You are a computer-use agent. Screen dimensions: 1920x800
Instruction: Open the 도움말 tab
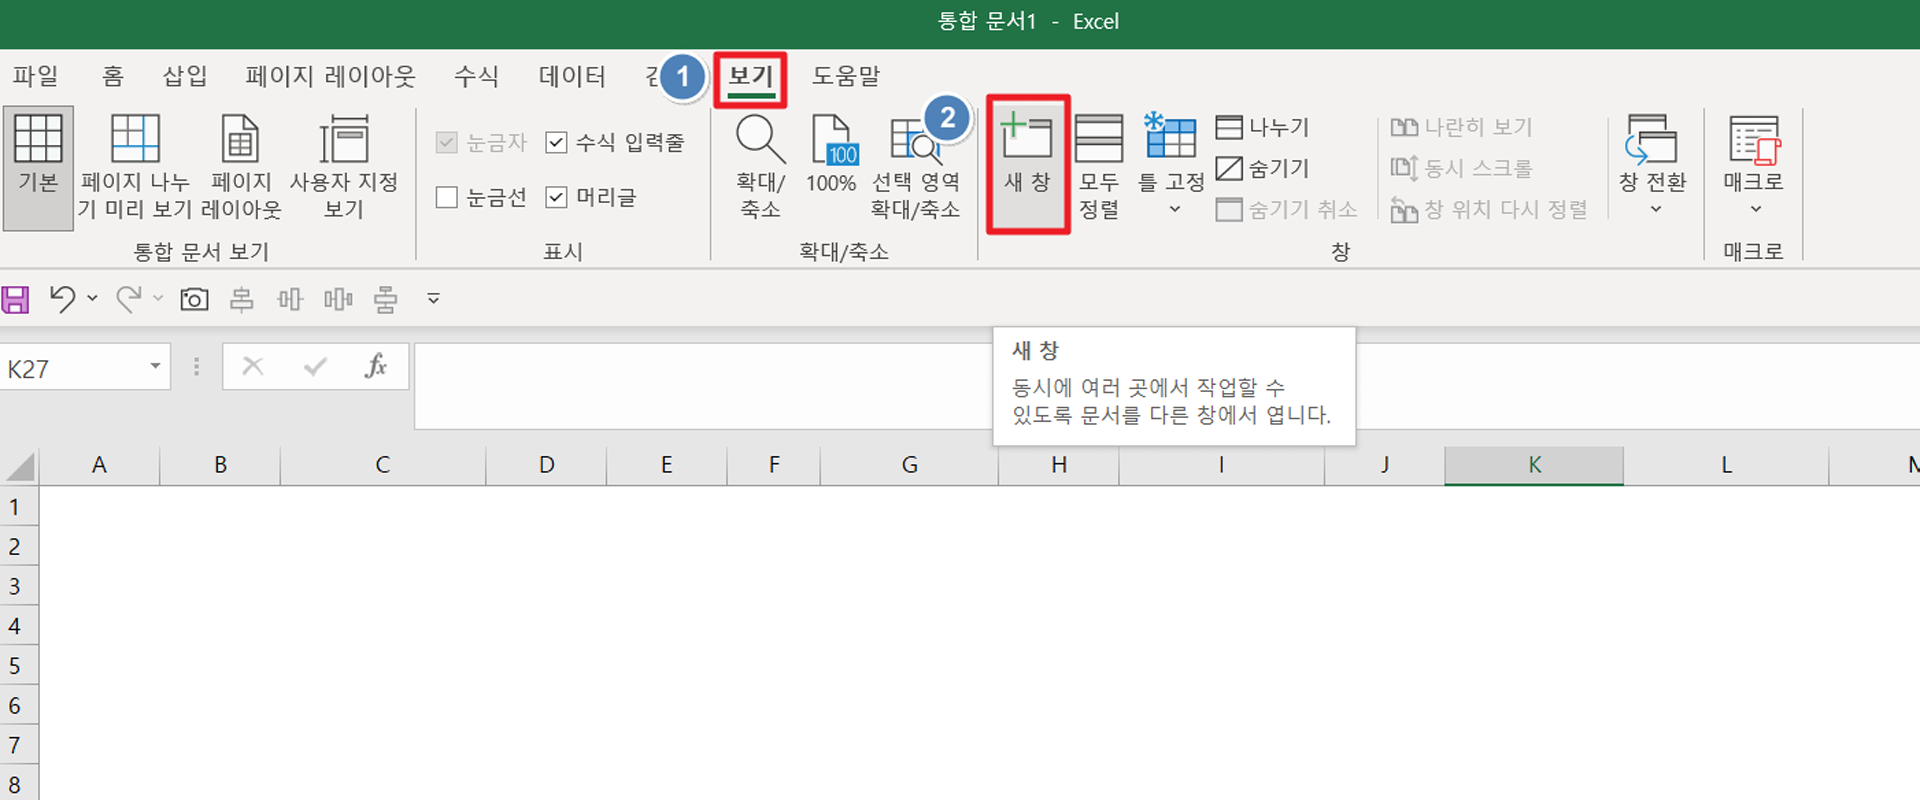(846, 76)
